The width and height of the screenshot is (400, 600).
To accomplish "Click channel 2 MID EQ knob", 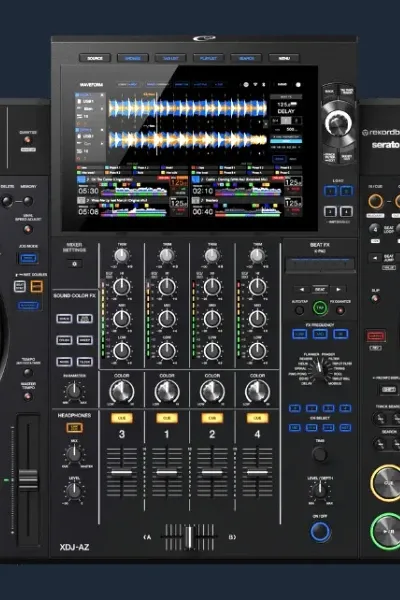I will coord(212,318).
